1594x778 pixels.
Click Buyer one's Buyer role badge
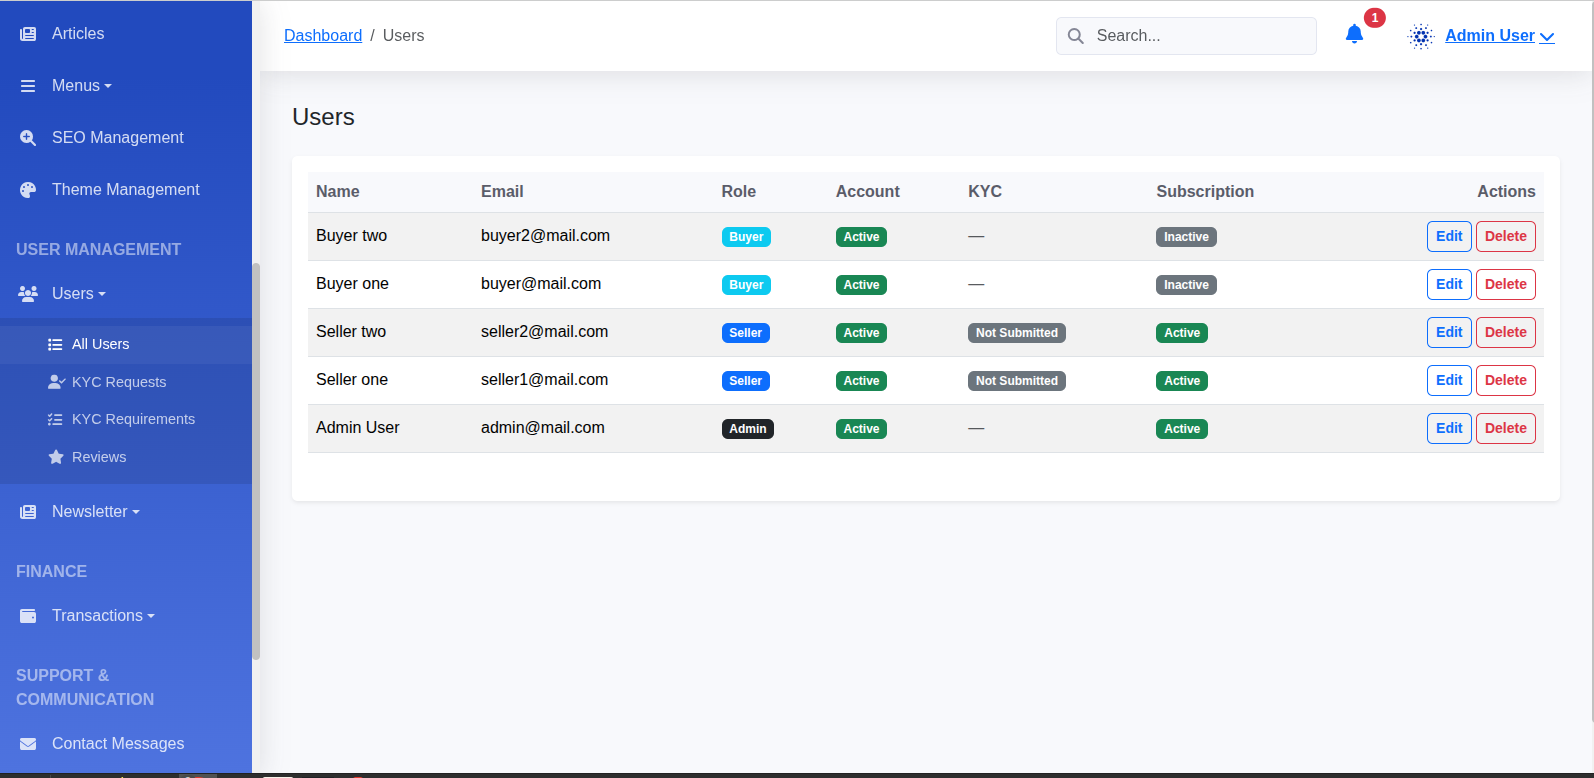click(746, 285)
